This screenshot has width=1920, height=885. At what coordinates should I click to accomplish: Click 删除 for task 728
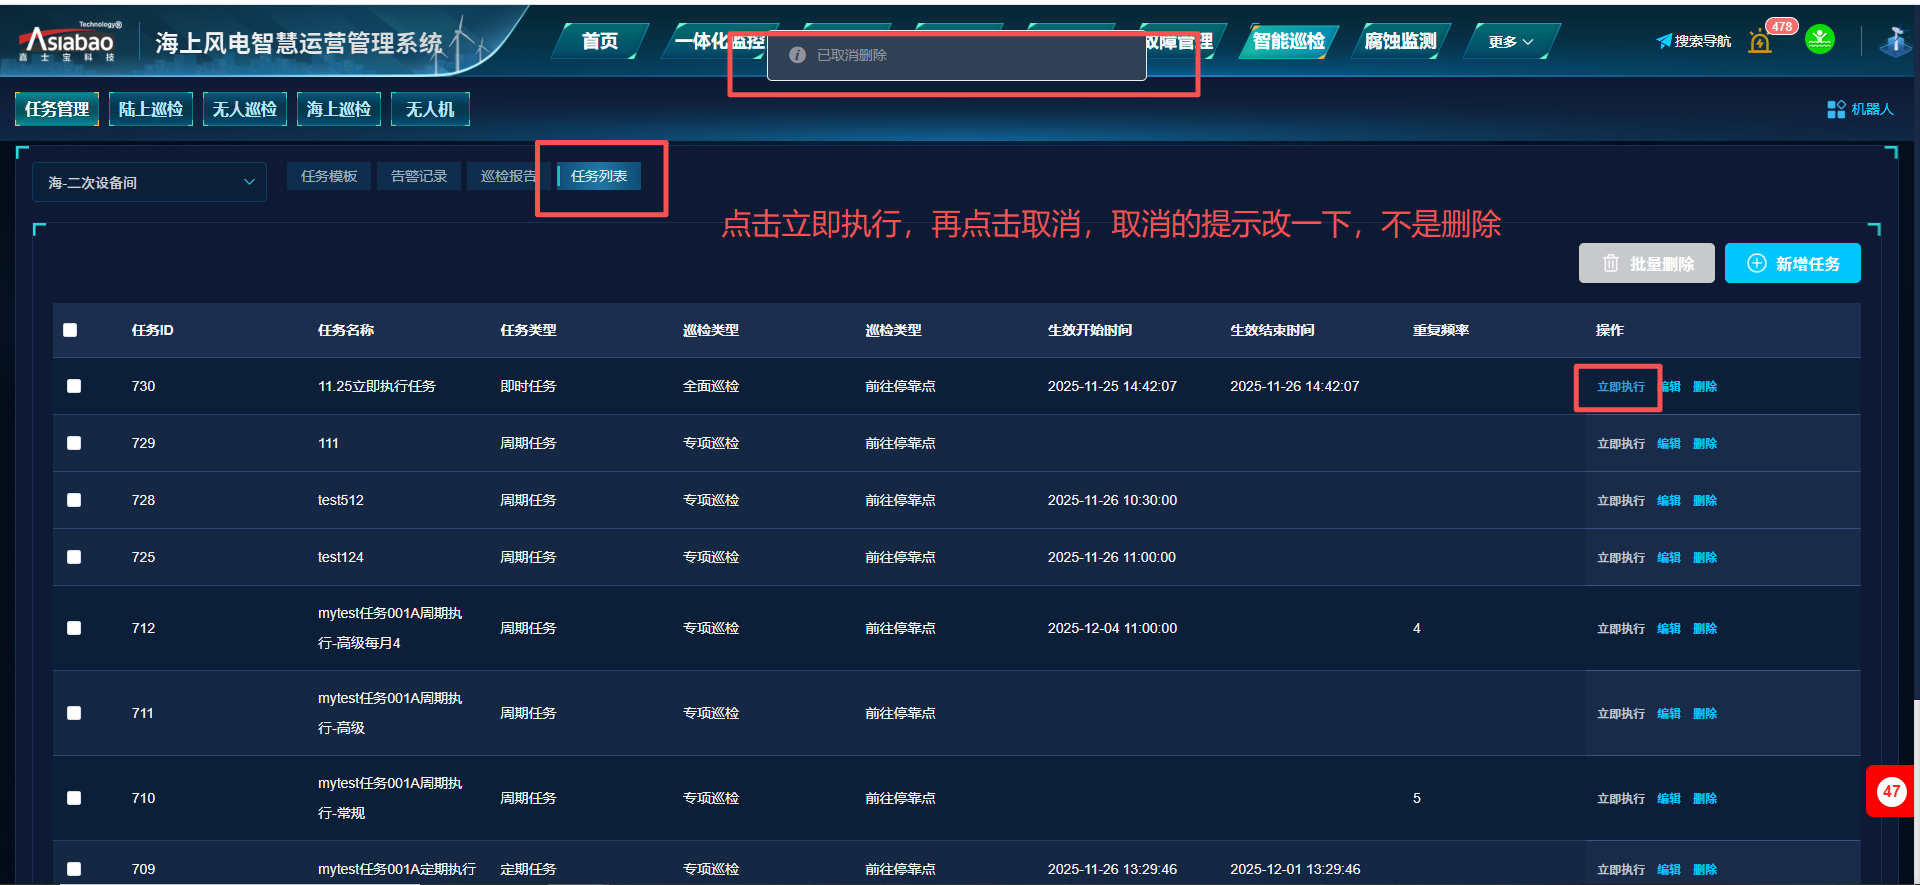(1704, 500)
